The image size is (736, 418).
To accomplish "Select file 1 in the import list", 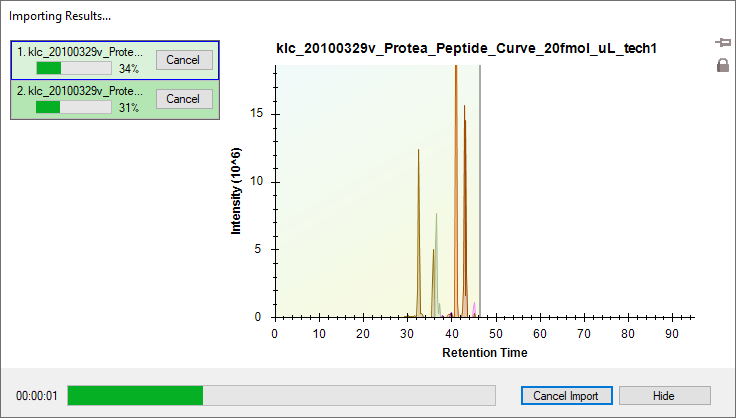I will click(x=115, y=60).
